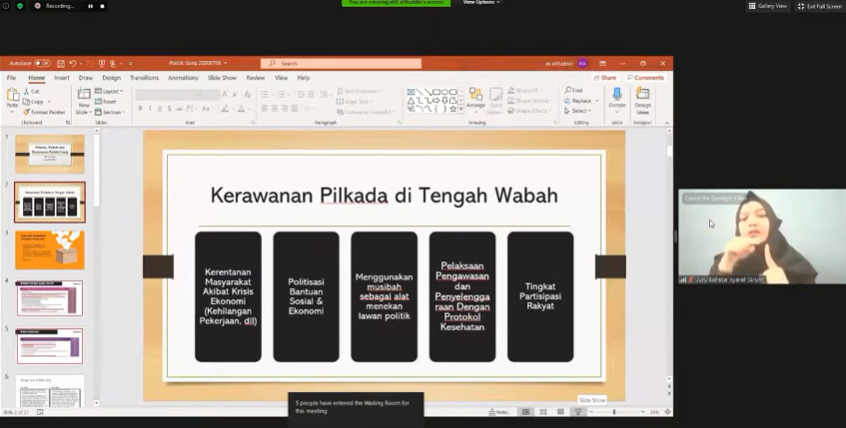Open the Dictate microphone tool
Image resolution: width=846 pixels, height=428 pixels.
[x=617, y=98]
